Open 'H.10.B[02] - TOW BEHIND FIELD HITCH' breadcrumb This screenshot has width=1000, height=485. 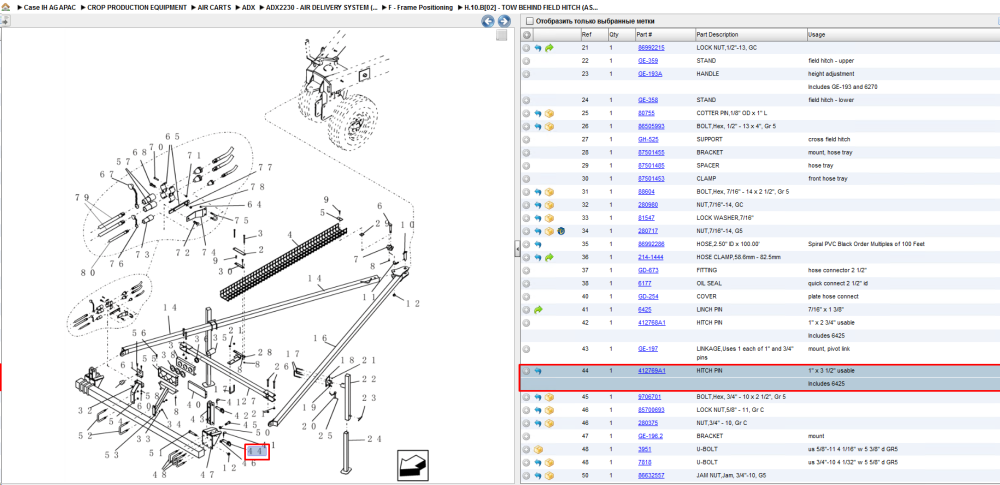pos(531,8)
